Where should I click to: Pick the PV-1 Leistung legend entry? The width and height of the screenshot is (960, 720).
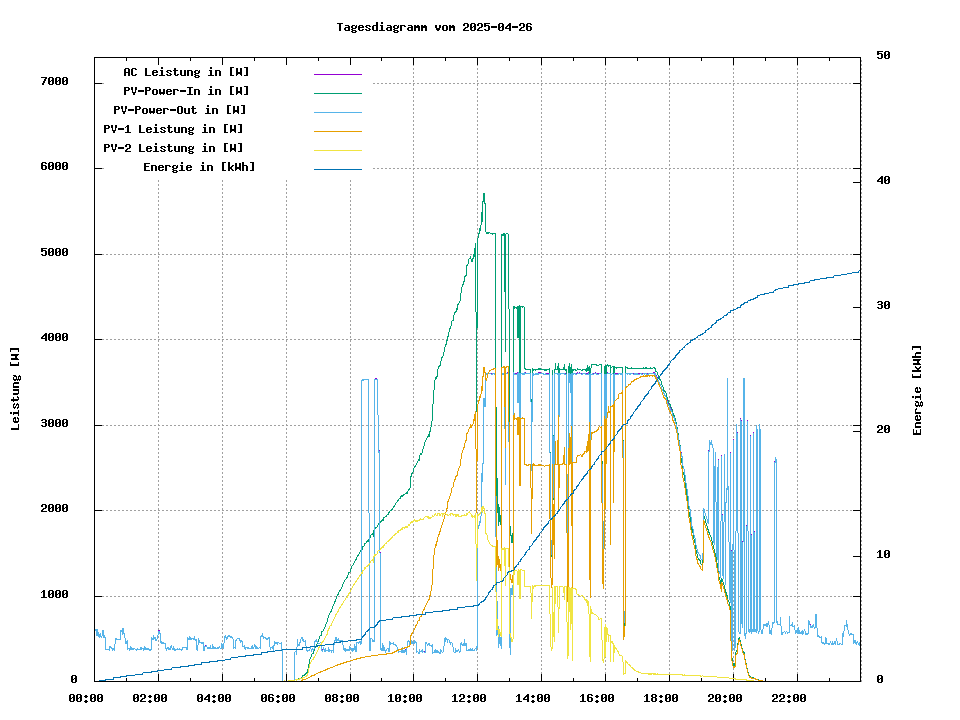click(x=173, y=129)
